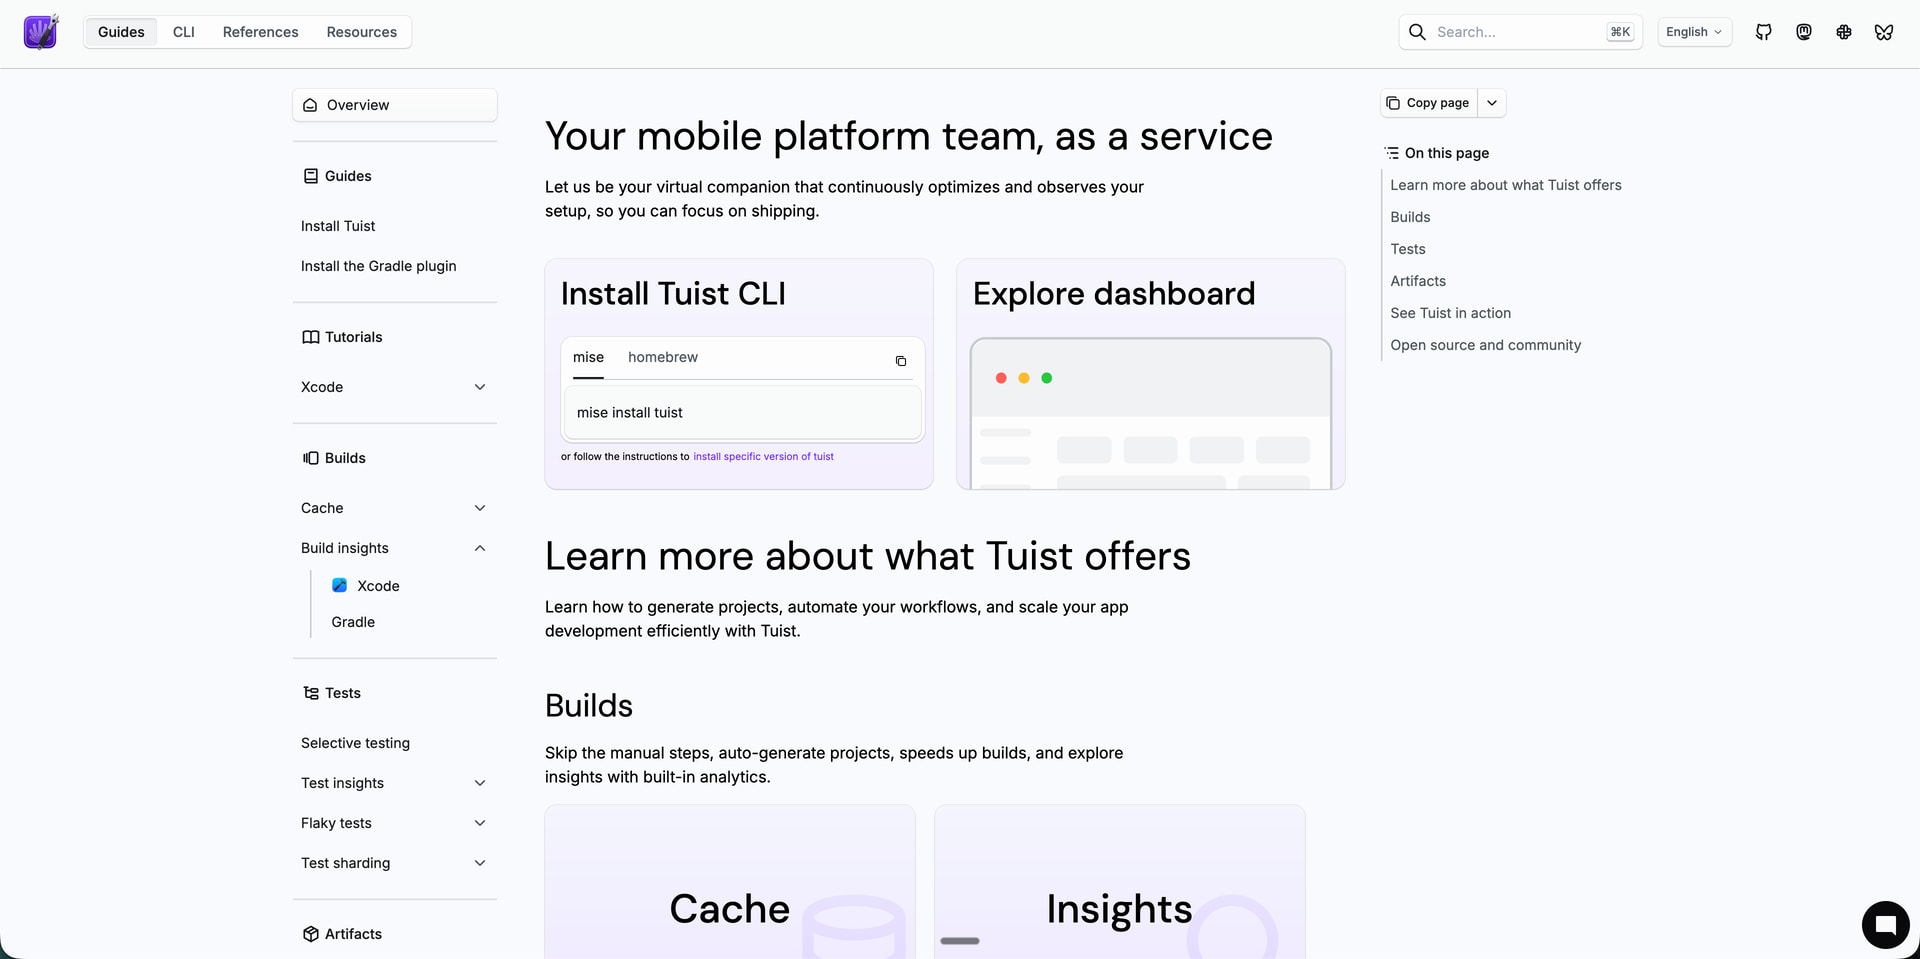Open the English language dropdown
The height and width of the screenshot is (959, 1920).
[x=1694, y=32]
